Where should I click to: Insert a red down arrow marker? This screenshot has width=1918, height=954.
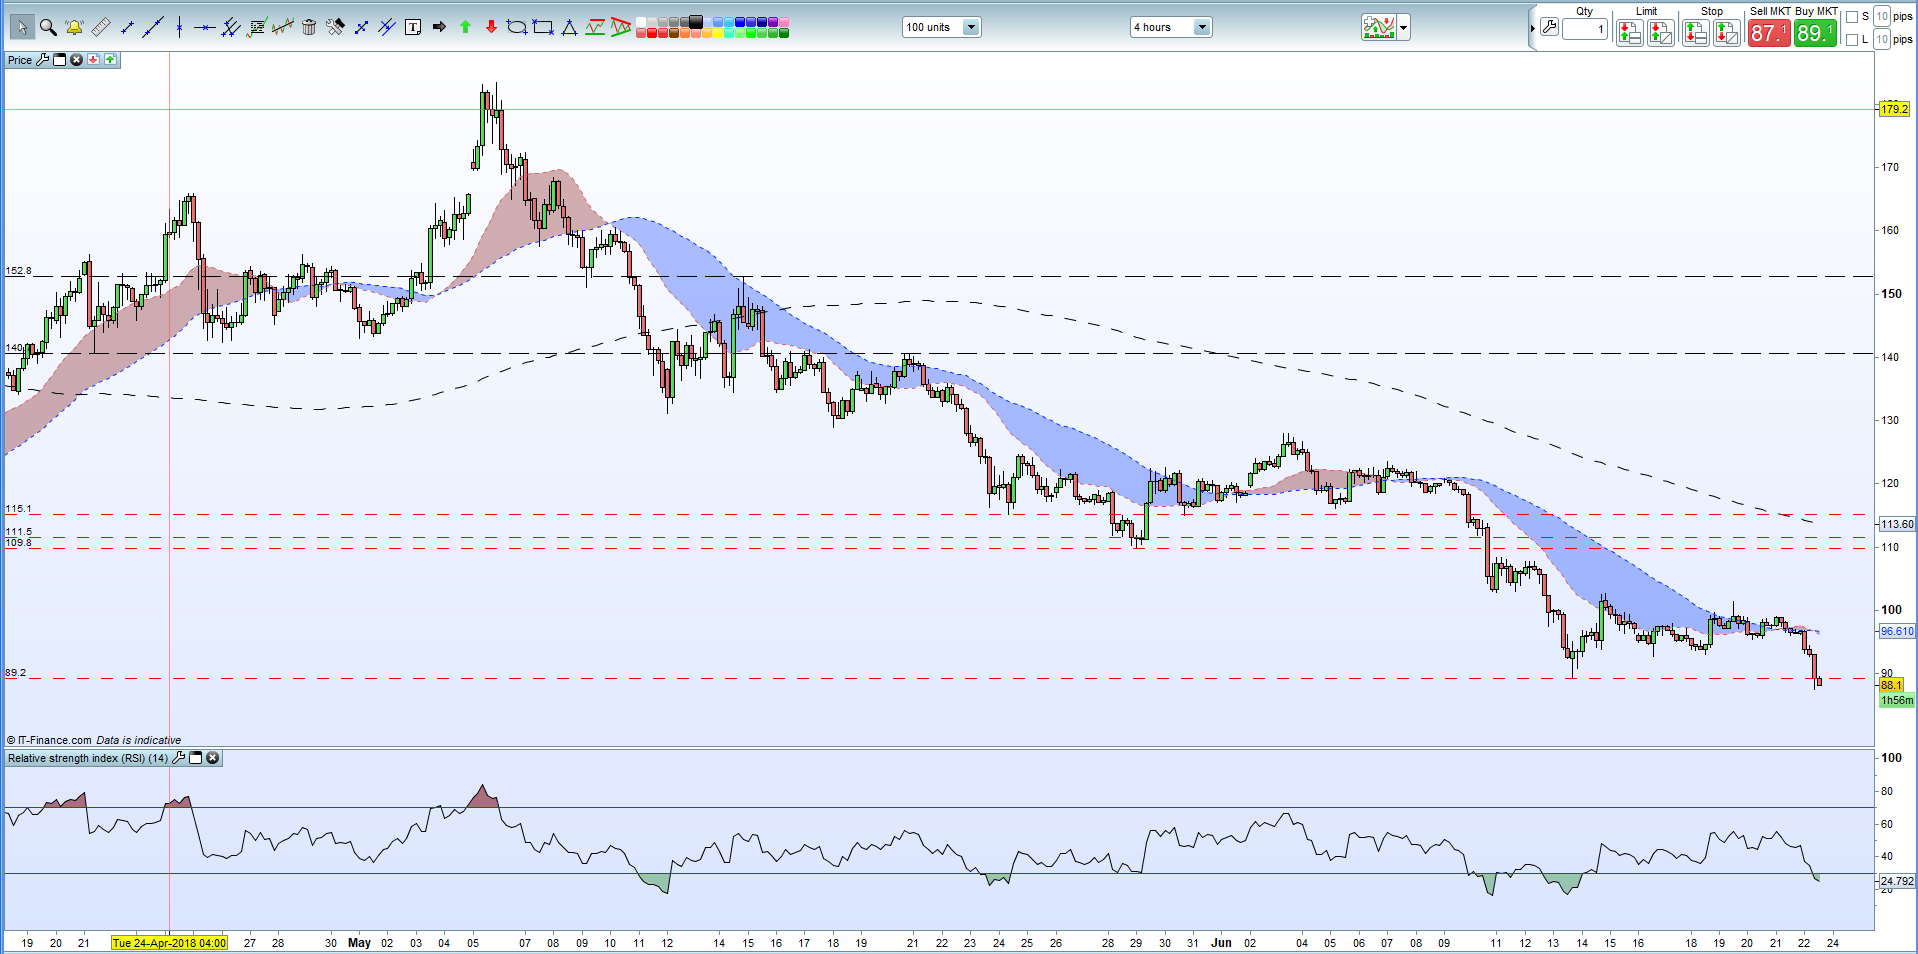point(491,27)
